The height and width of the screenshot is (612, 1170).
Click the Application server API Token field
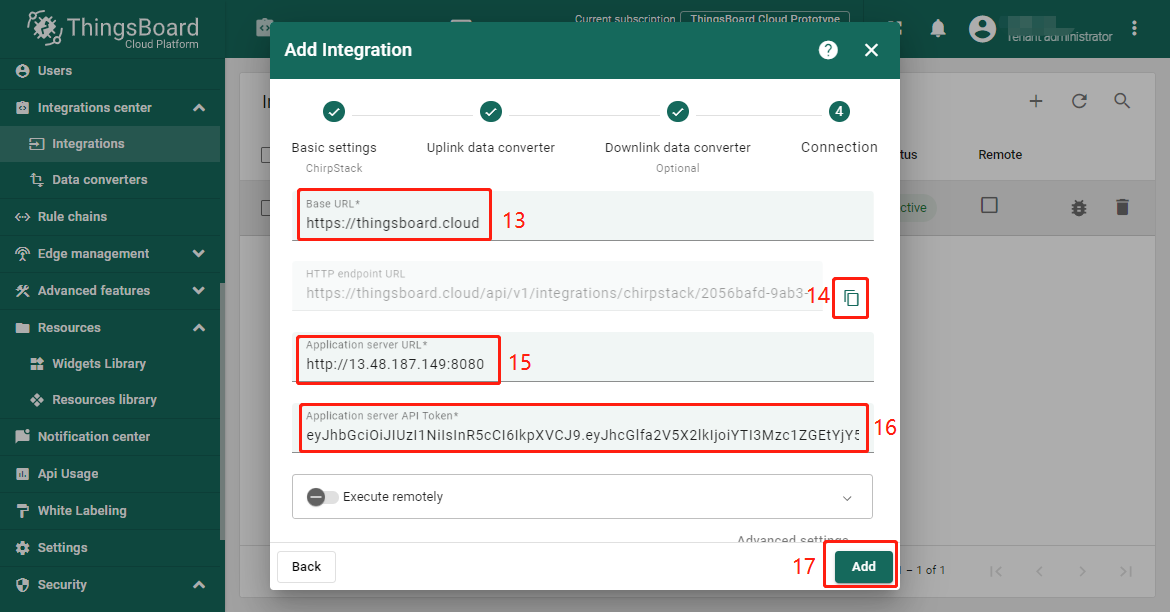tap(582, 428)
